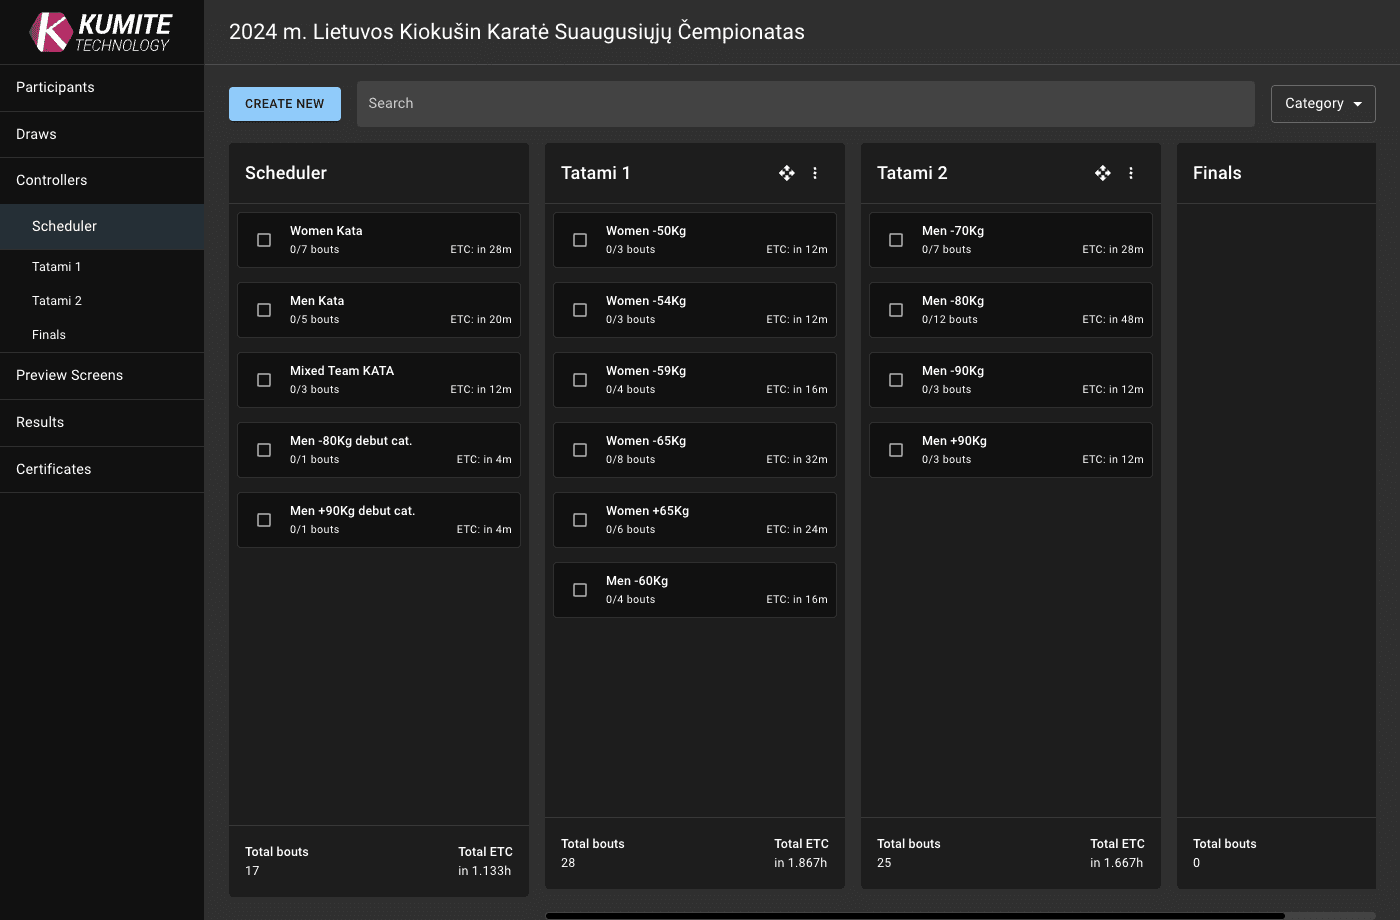Navigate to the Results section
The width and height of the screenshot is (1400, 920).
[39, 422]
